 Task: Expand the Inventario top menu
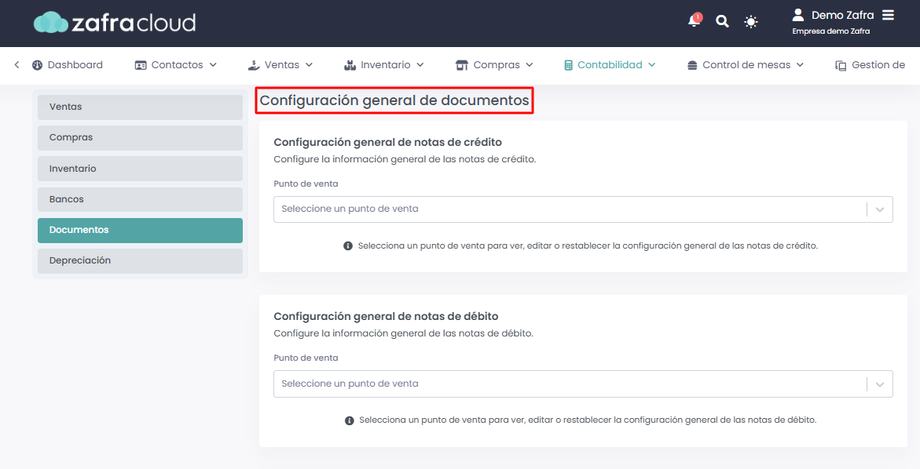[x=384, y=65]
